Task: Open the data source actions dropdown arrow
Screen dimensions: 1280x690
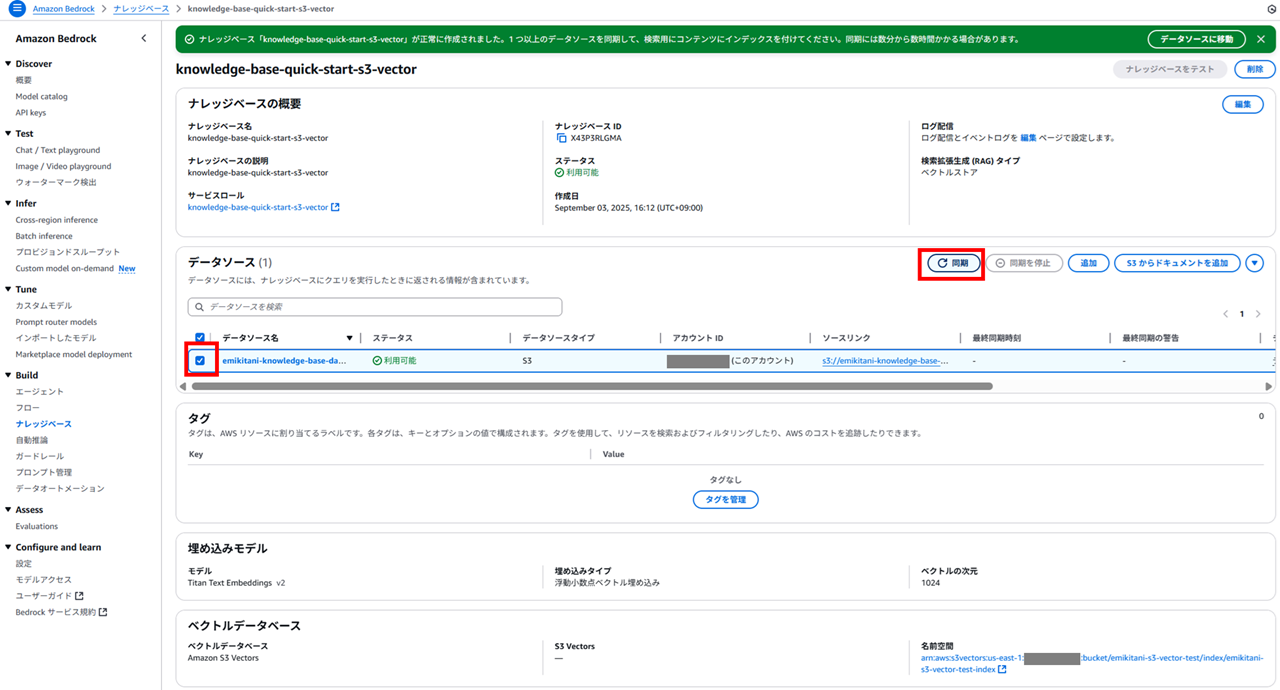Action: [x=1255, y=263]
